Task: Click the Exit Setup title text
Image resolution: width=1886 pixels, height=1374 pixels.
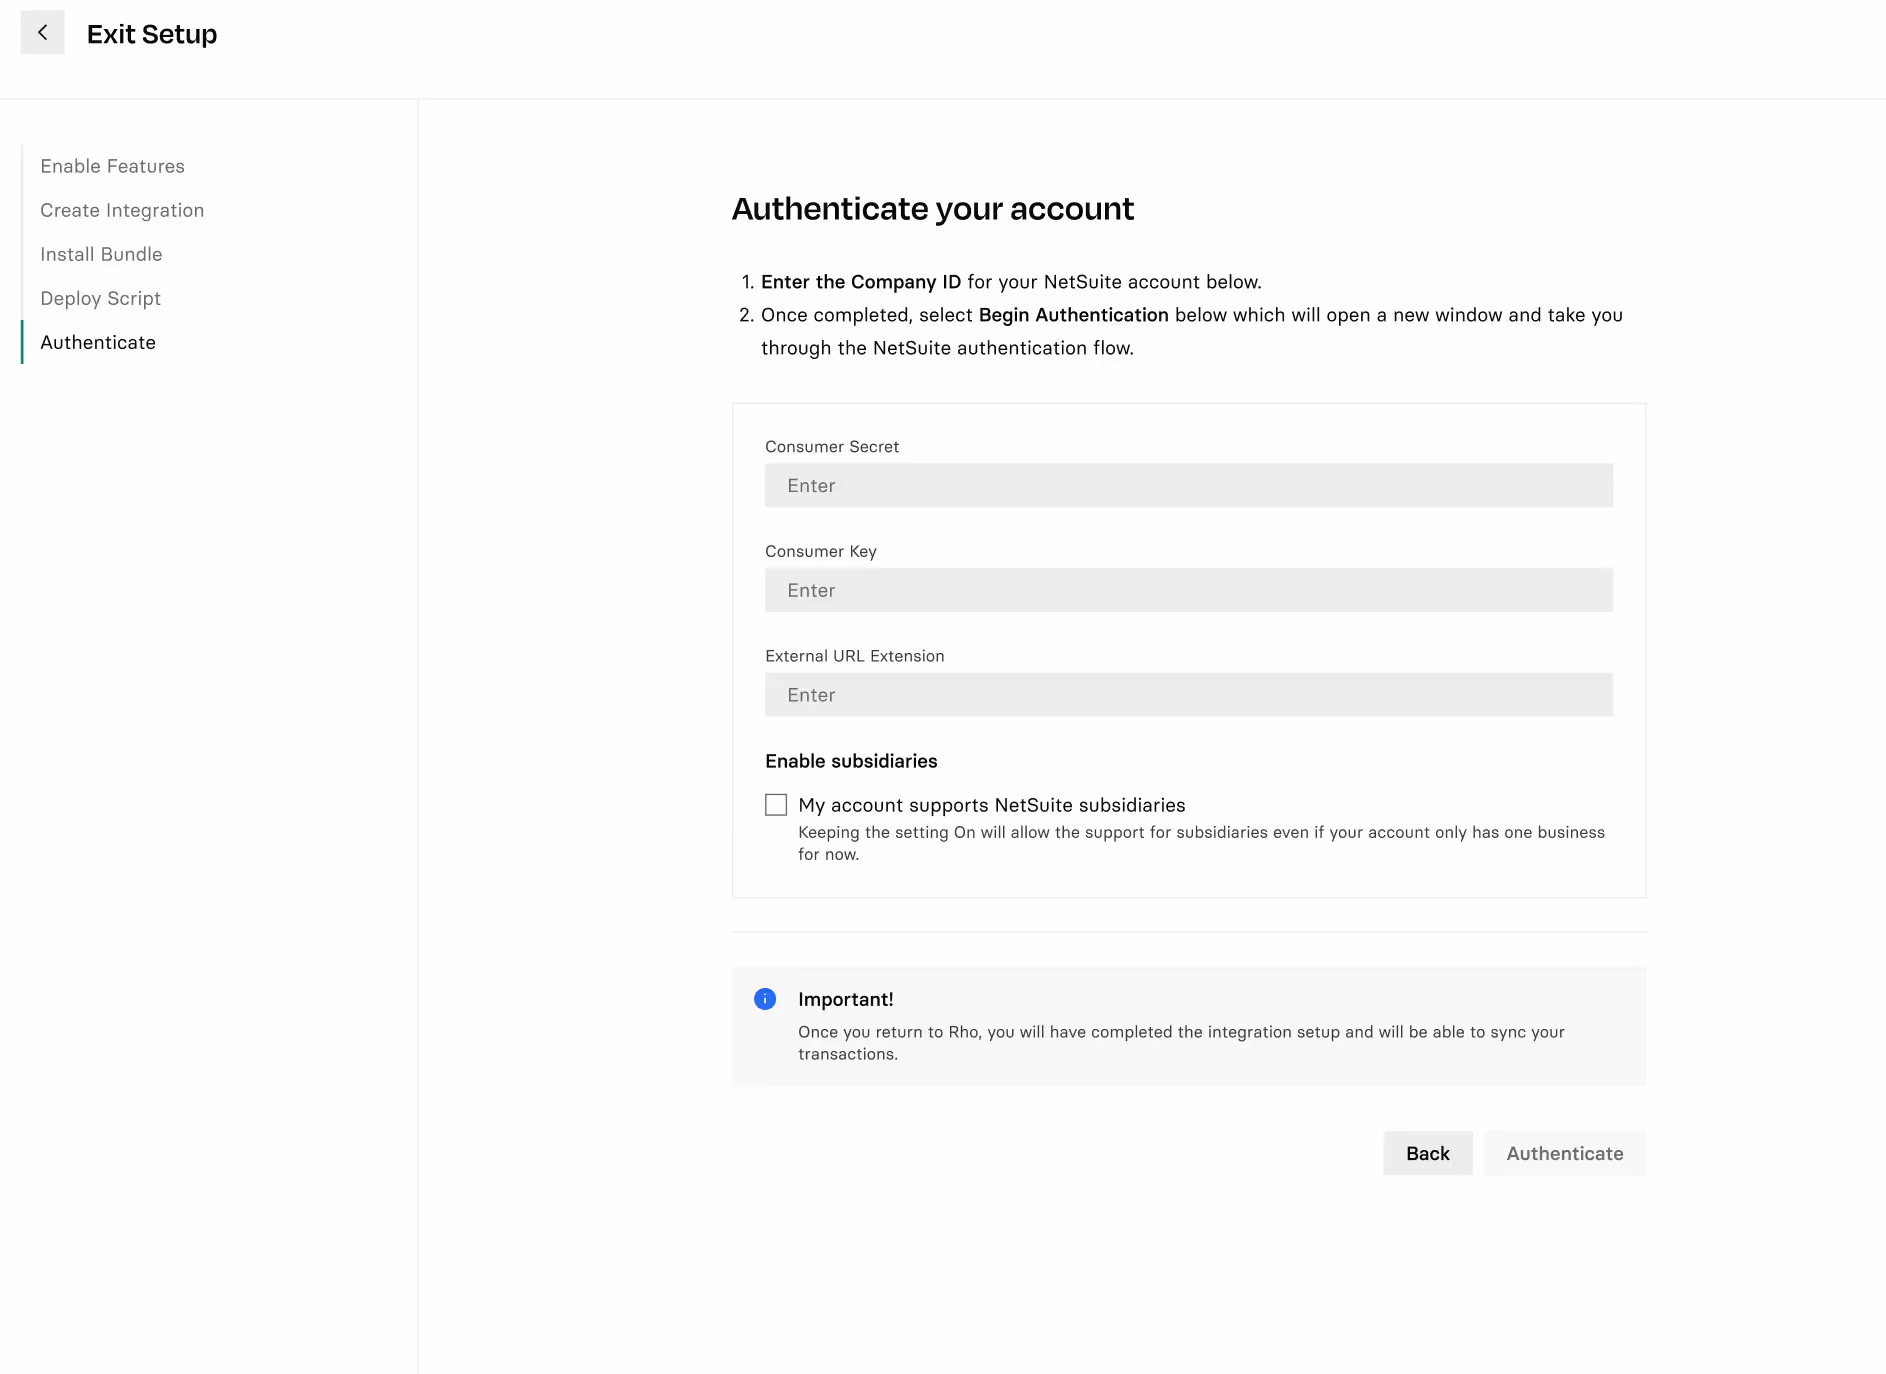Action: tap(152, 34)
